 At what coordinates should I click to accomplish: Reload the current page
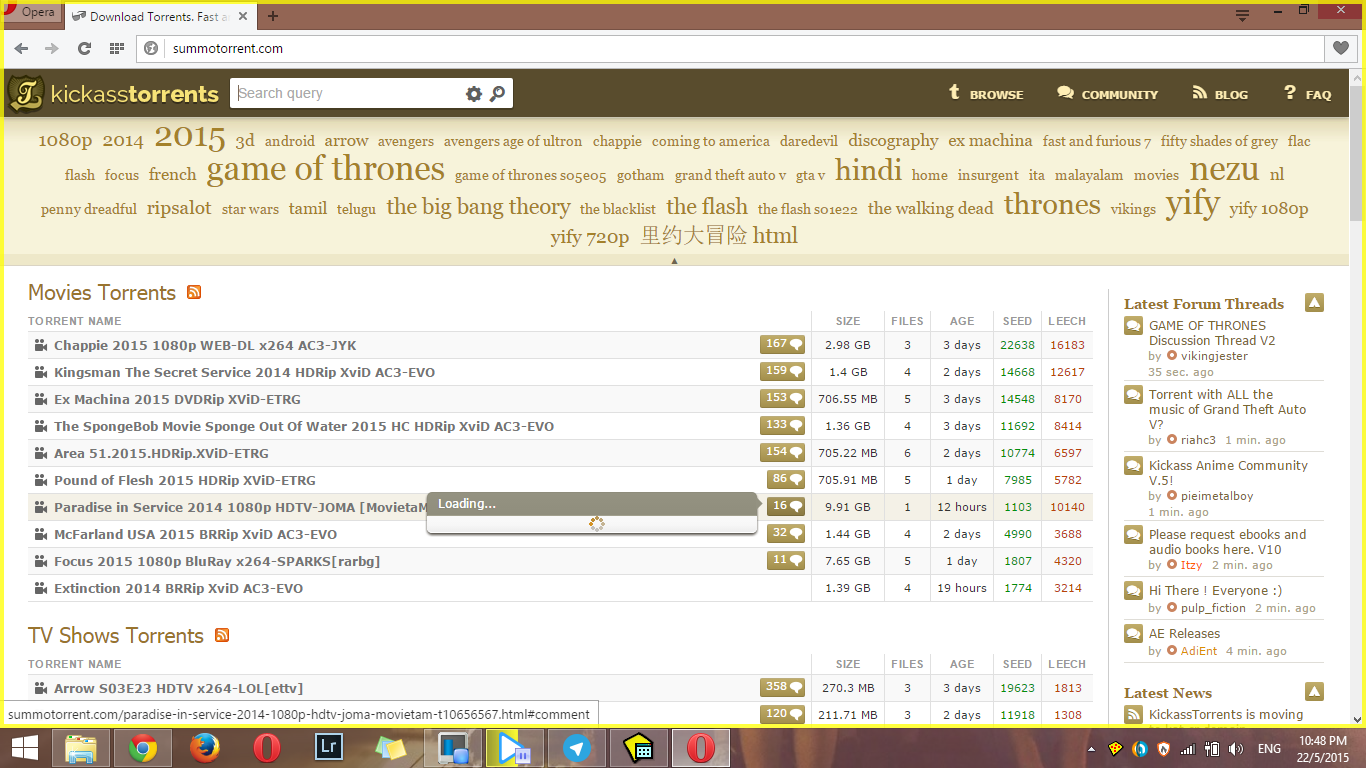(x=85, y=48)
